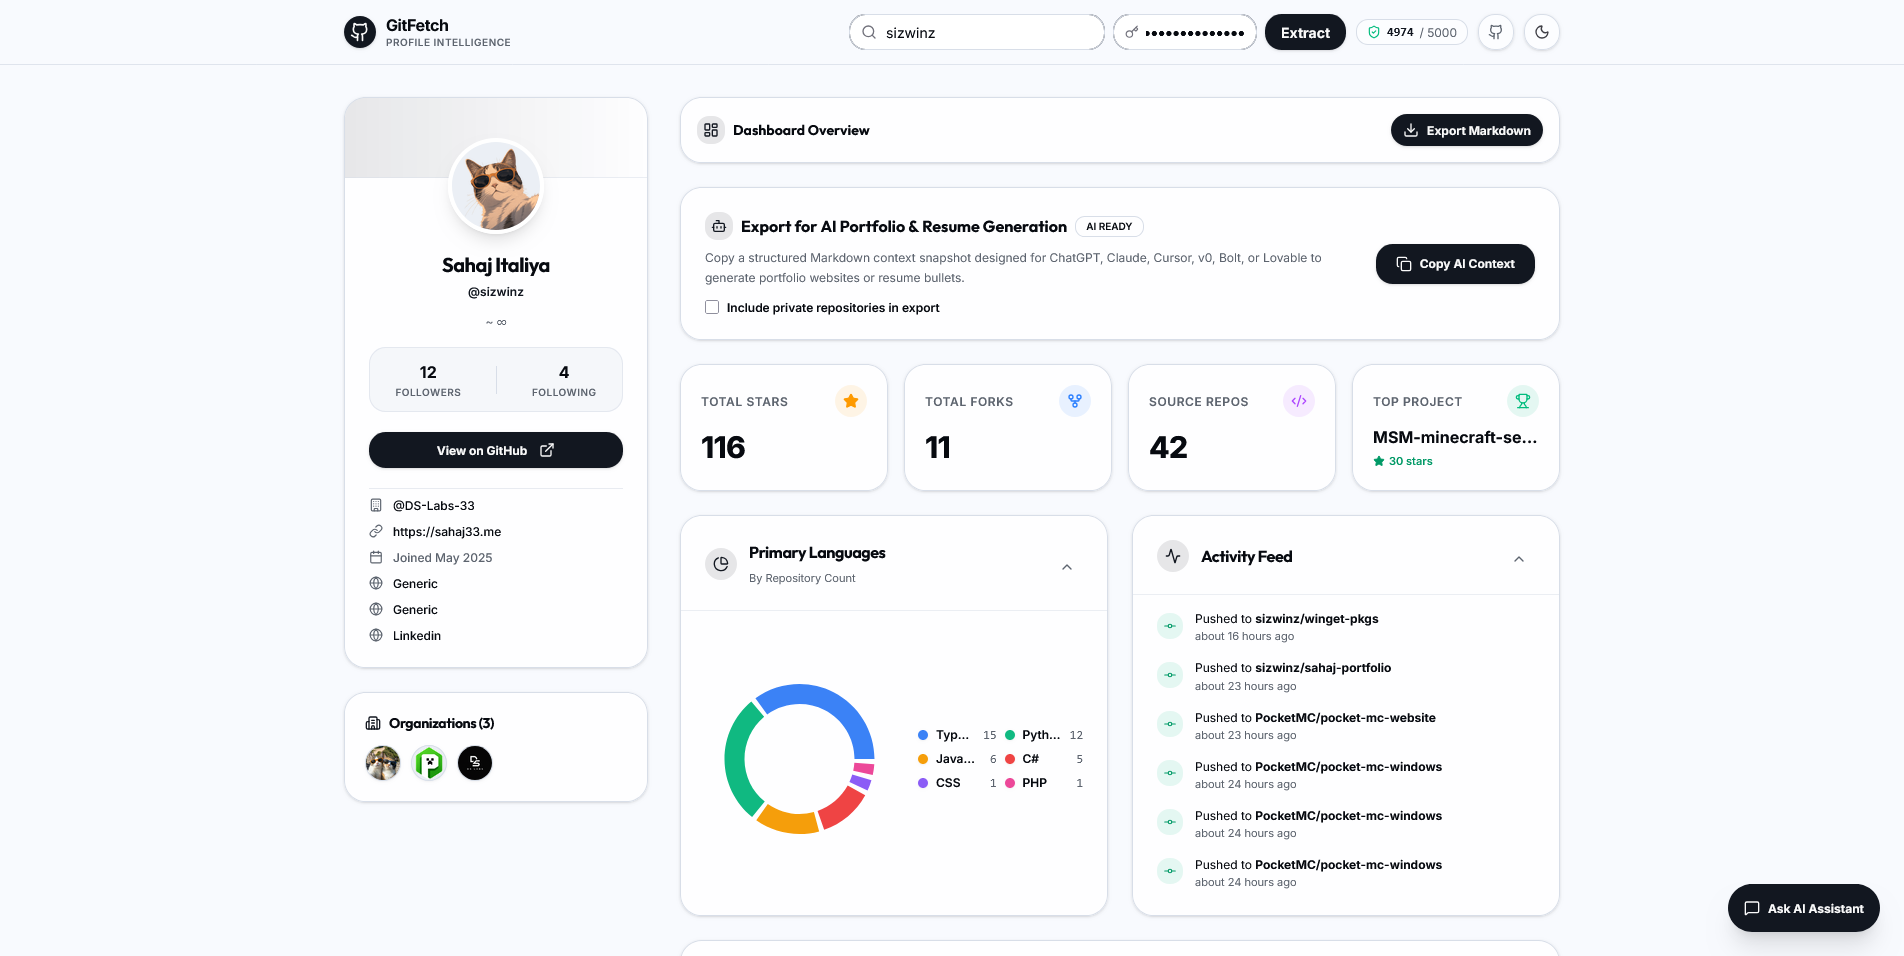Open the https://sahaj33.me link
This screenshot has width=1904, height=956.
pyautogui.click(x=447, y=532)
